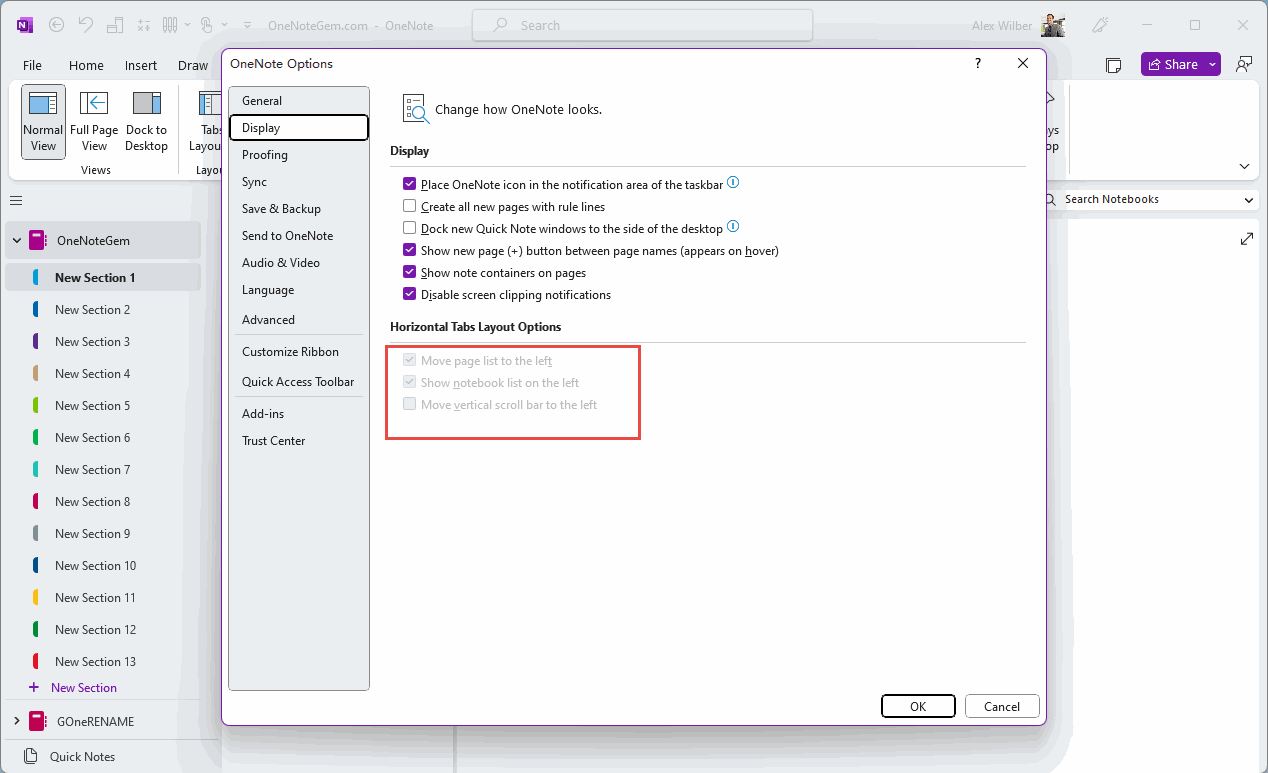The height and width of the screenshot is (773, 1268).
Task: Collapse the OneNoteGem notebook chevron
Action: click(x=16, y=240)
